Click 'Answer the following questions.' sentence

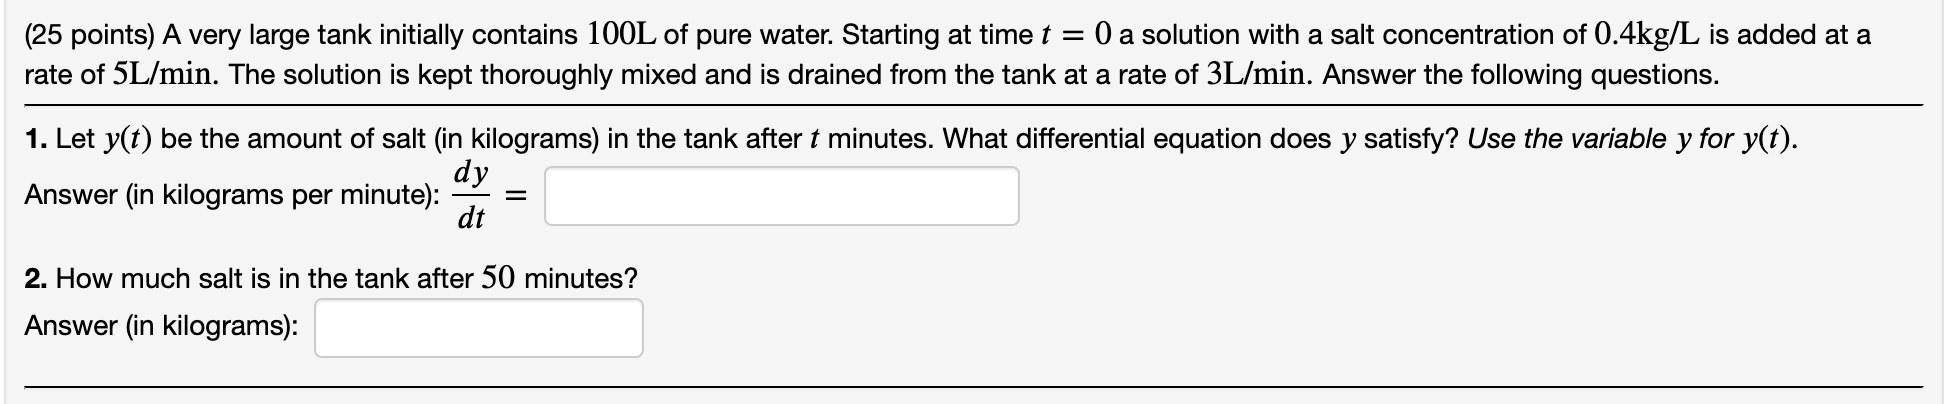[1520, 76]
